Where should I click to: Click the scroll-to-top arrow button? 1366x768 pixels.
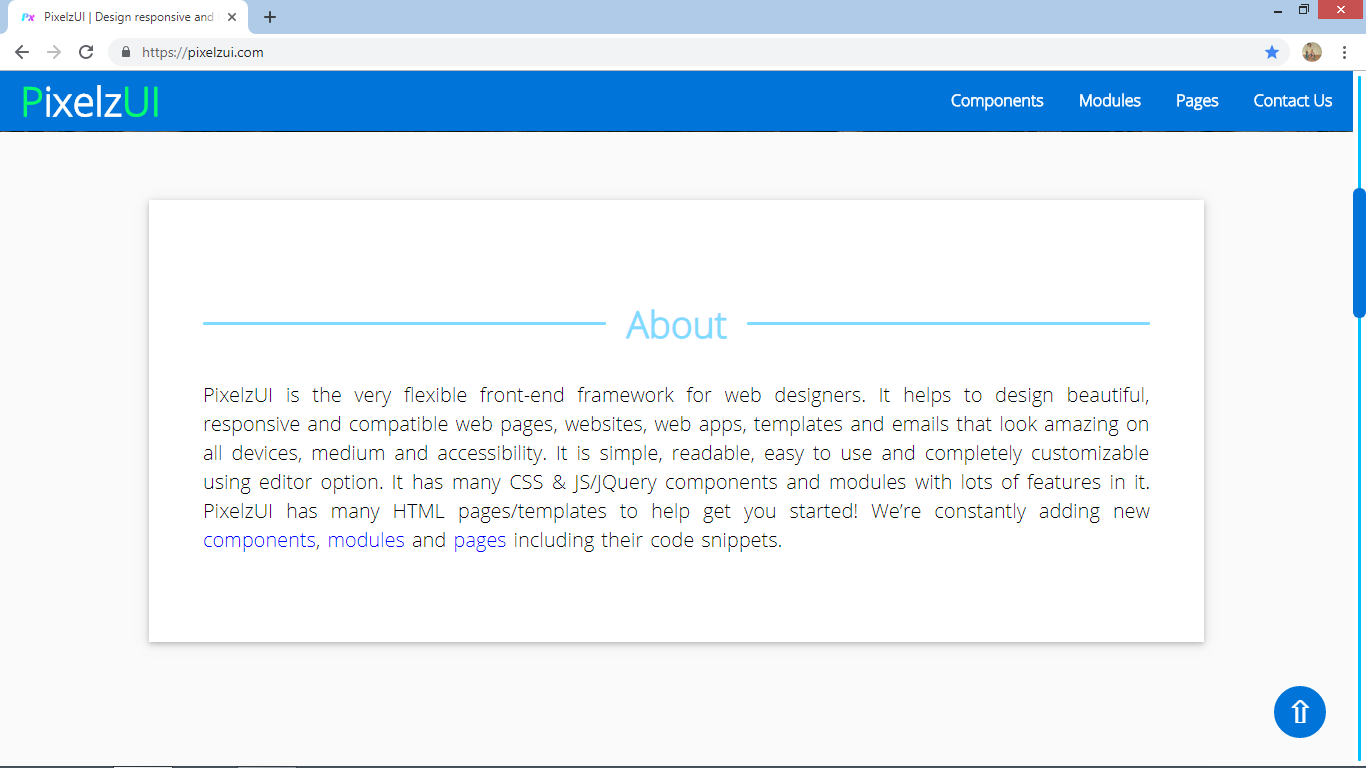(x=1300, y=712)
